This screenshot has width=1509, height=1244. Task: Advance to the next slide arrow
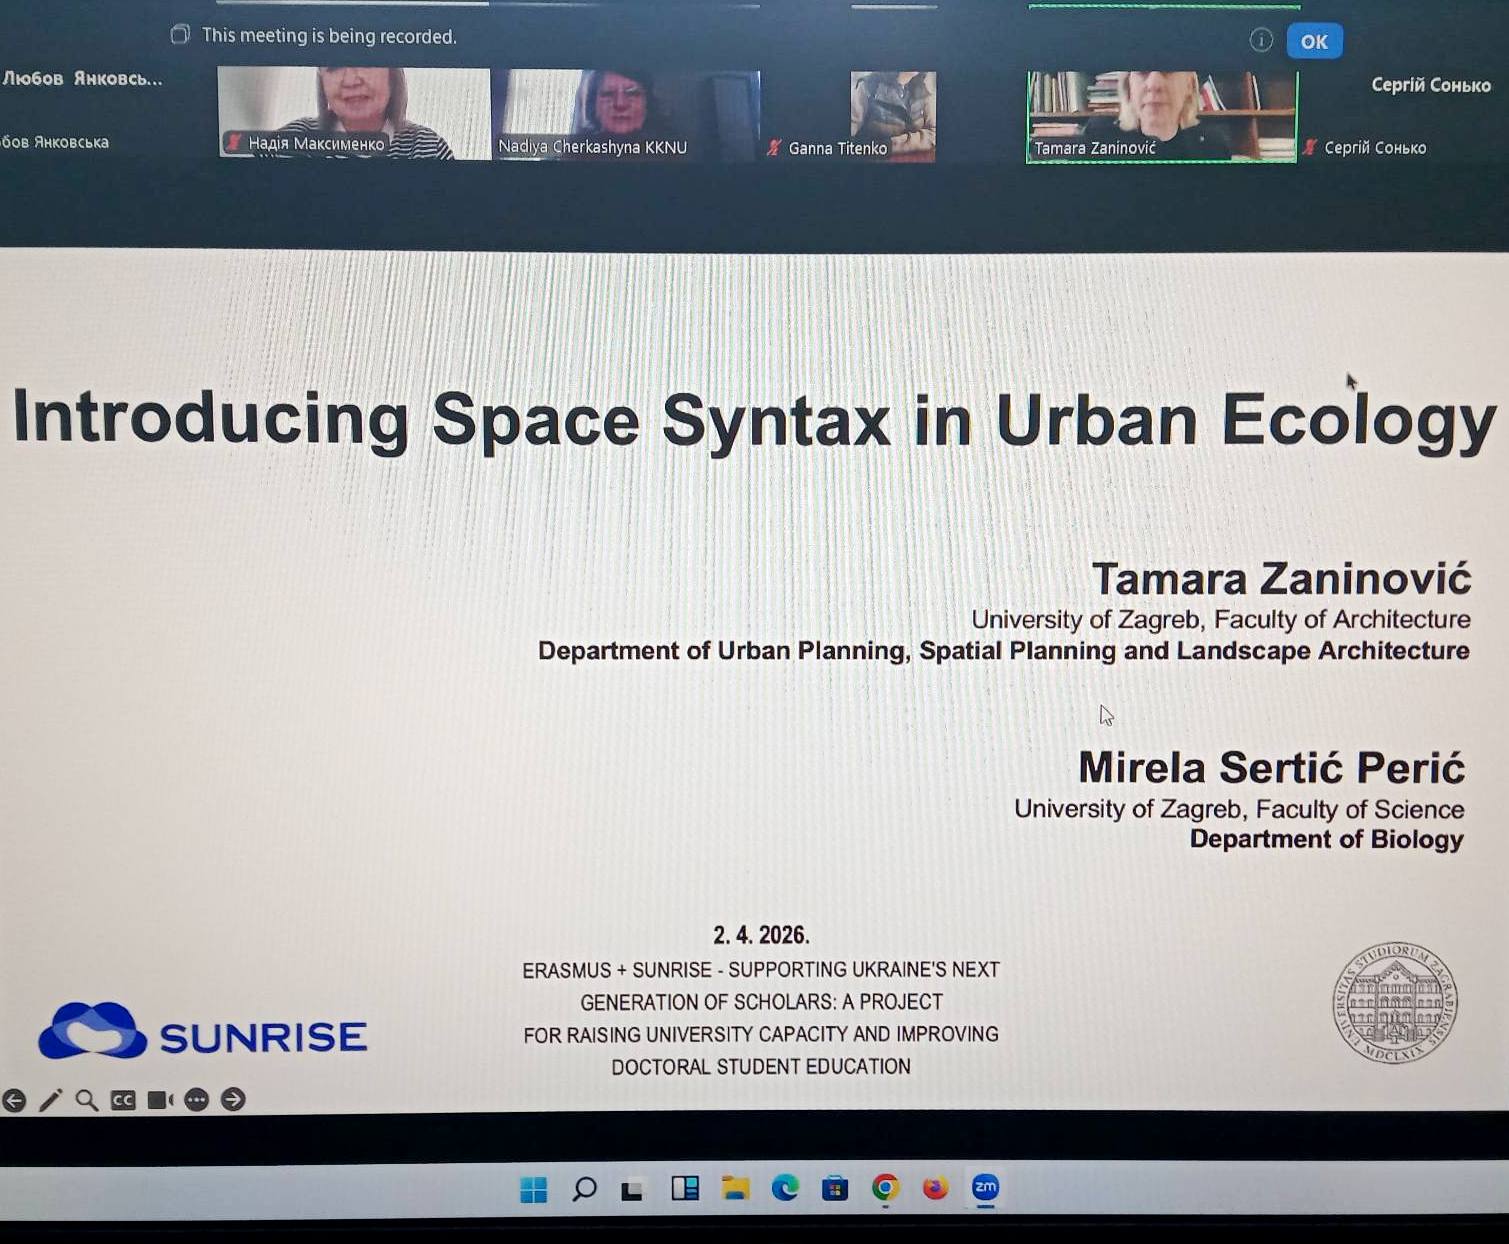coord(233,1100)
